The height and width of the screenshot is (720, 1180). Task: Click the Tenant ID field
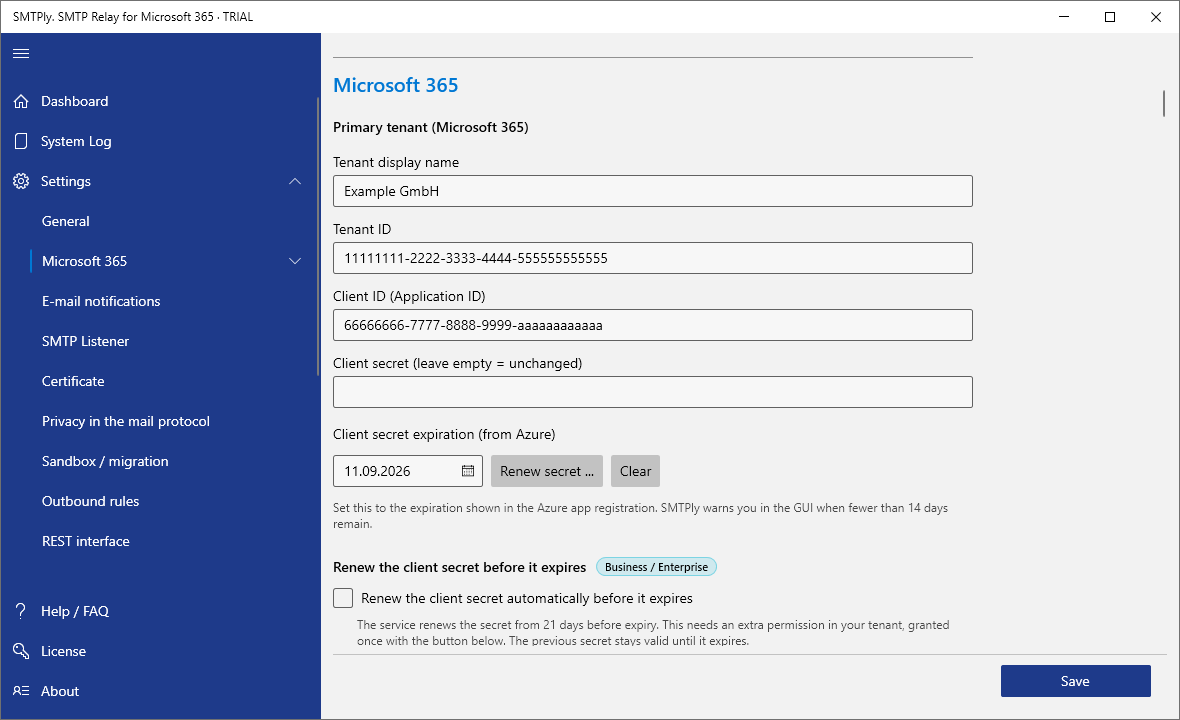coord(652,258)
